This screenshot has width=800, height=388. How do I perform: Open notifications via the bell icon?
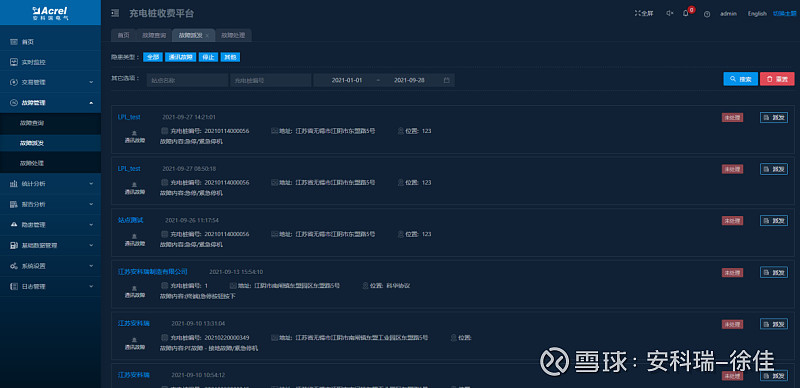[686, 13]
